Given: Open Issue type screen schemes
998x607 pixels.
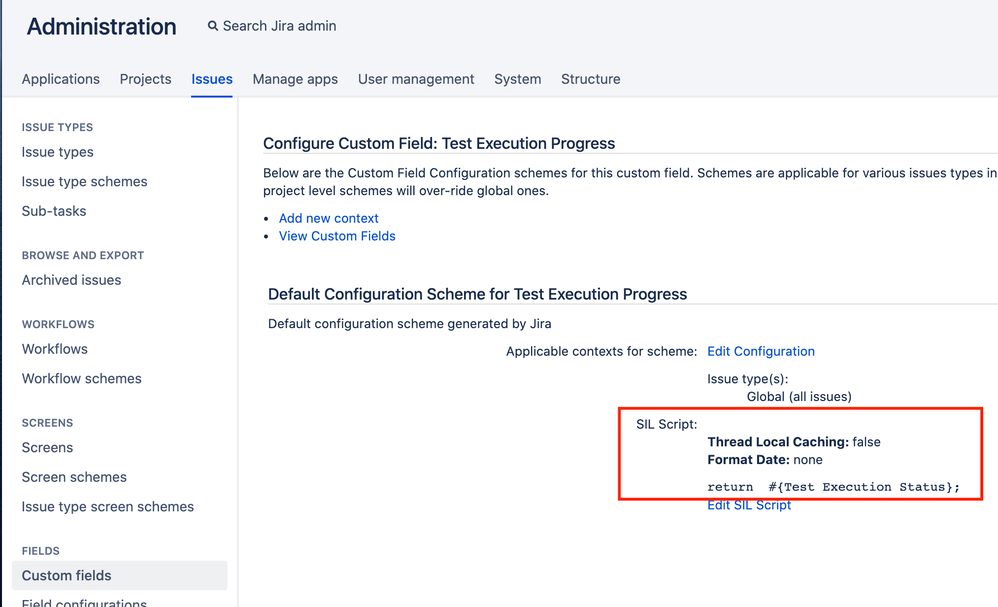Looking at the screenshot, I should 108,506.
